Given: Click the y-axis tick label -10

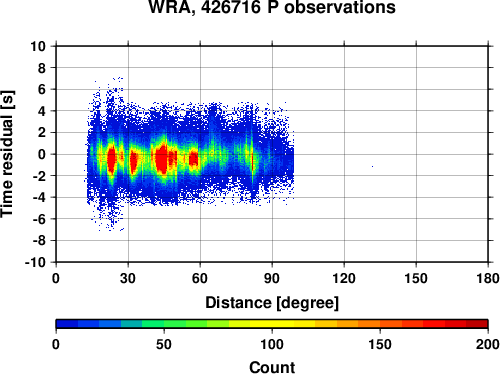Looking at the screenshot, I should point(35,263).
